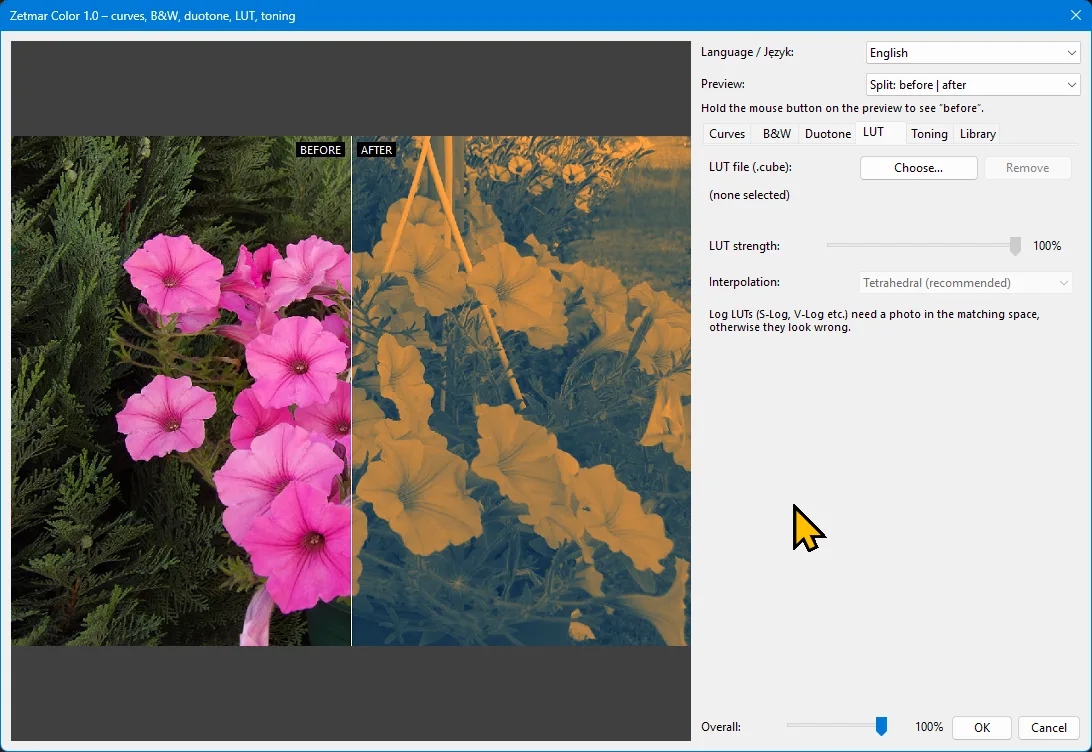Click the "LUT file (.cube):" label
The width and height of the screenshot is (1092, 752).
point(750,167)
